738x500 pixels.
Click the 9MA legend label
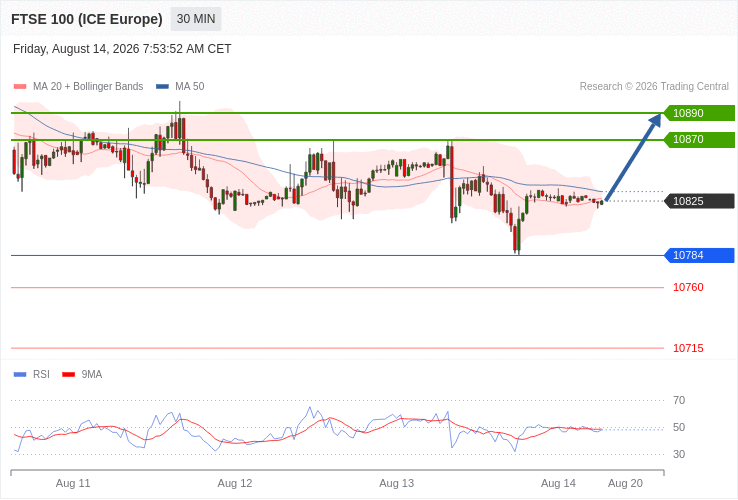coord(92,375)
